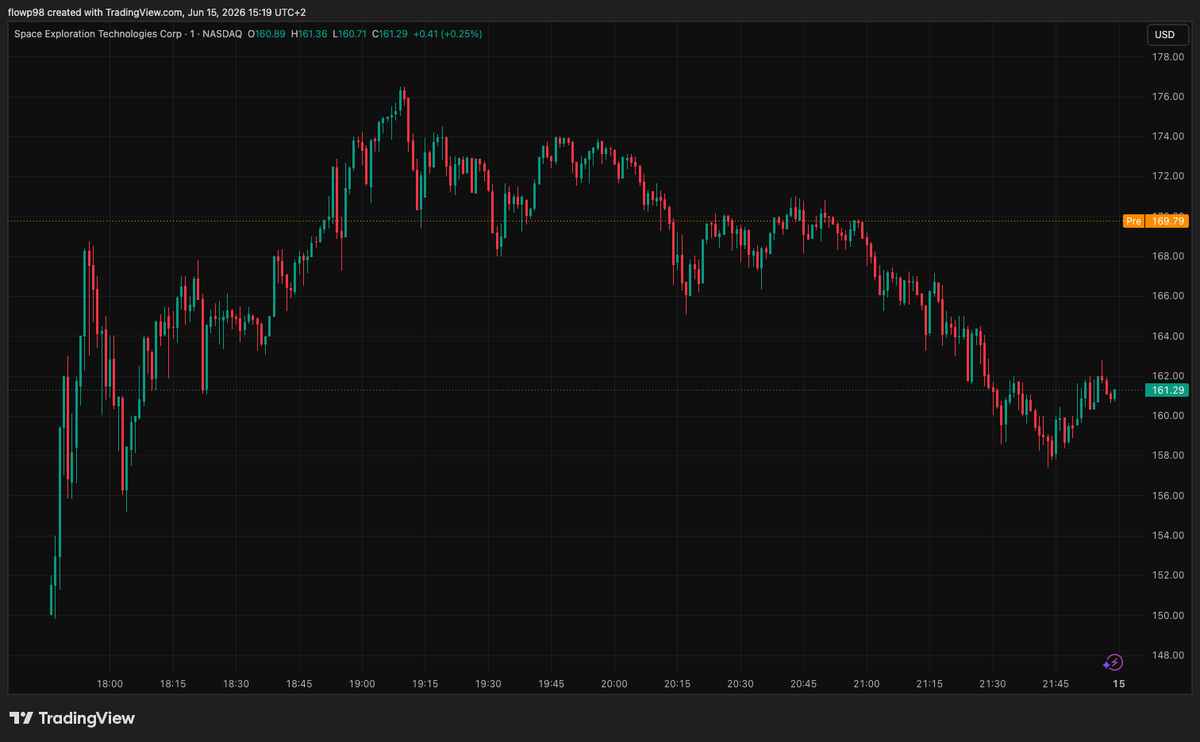Screen dimensions: 1200x742
Task: Click the TradingView logo
Action: point(72,718)
